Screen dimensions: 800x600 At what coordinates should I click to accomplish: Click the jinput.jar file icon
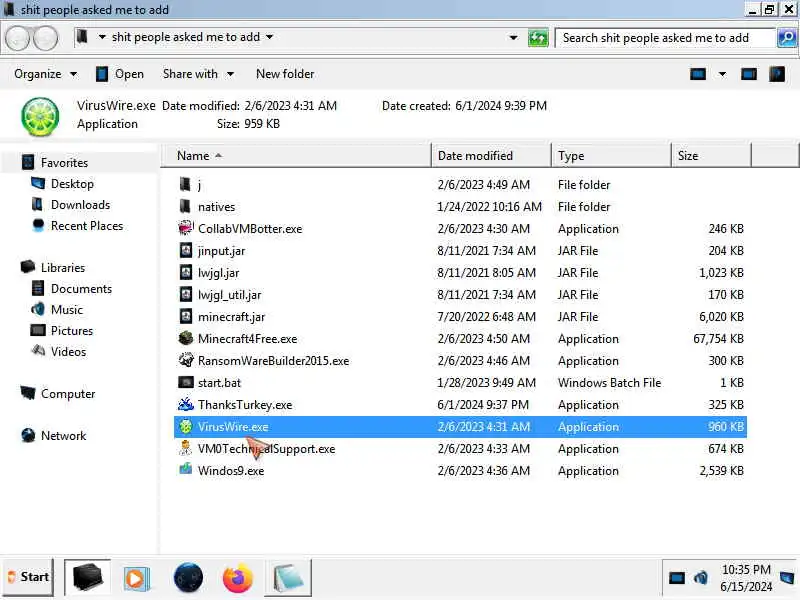click(186, 250)
